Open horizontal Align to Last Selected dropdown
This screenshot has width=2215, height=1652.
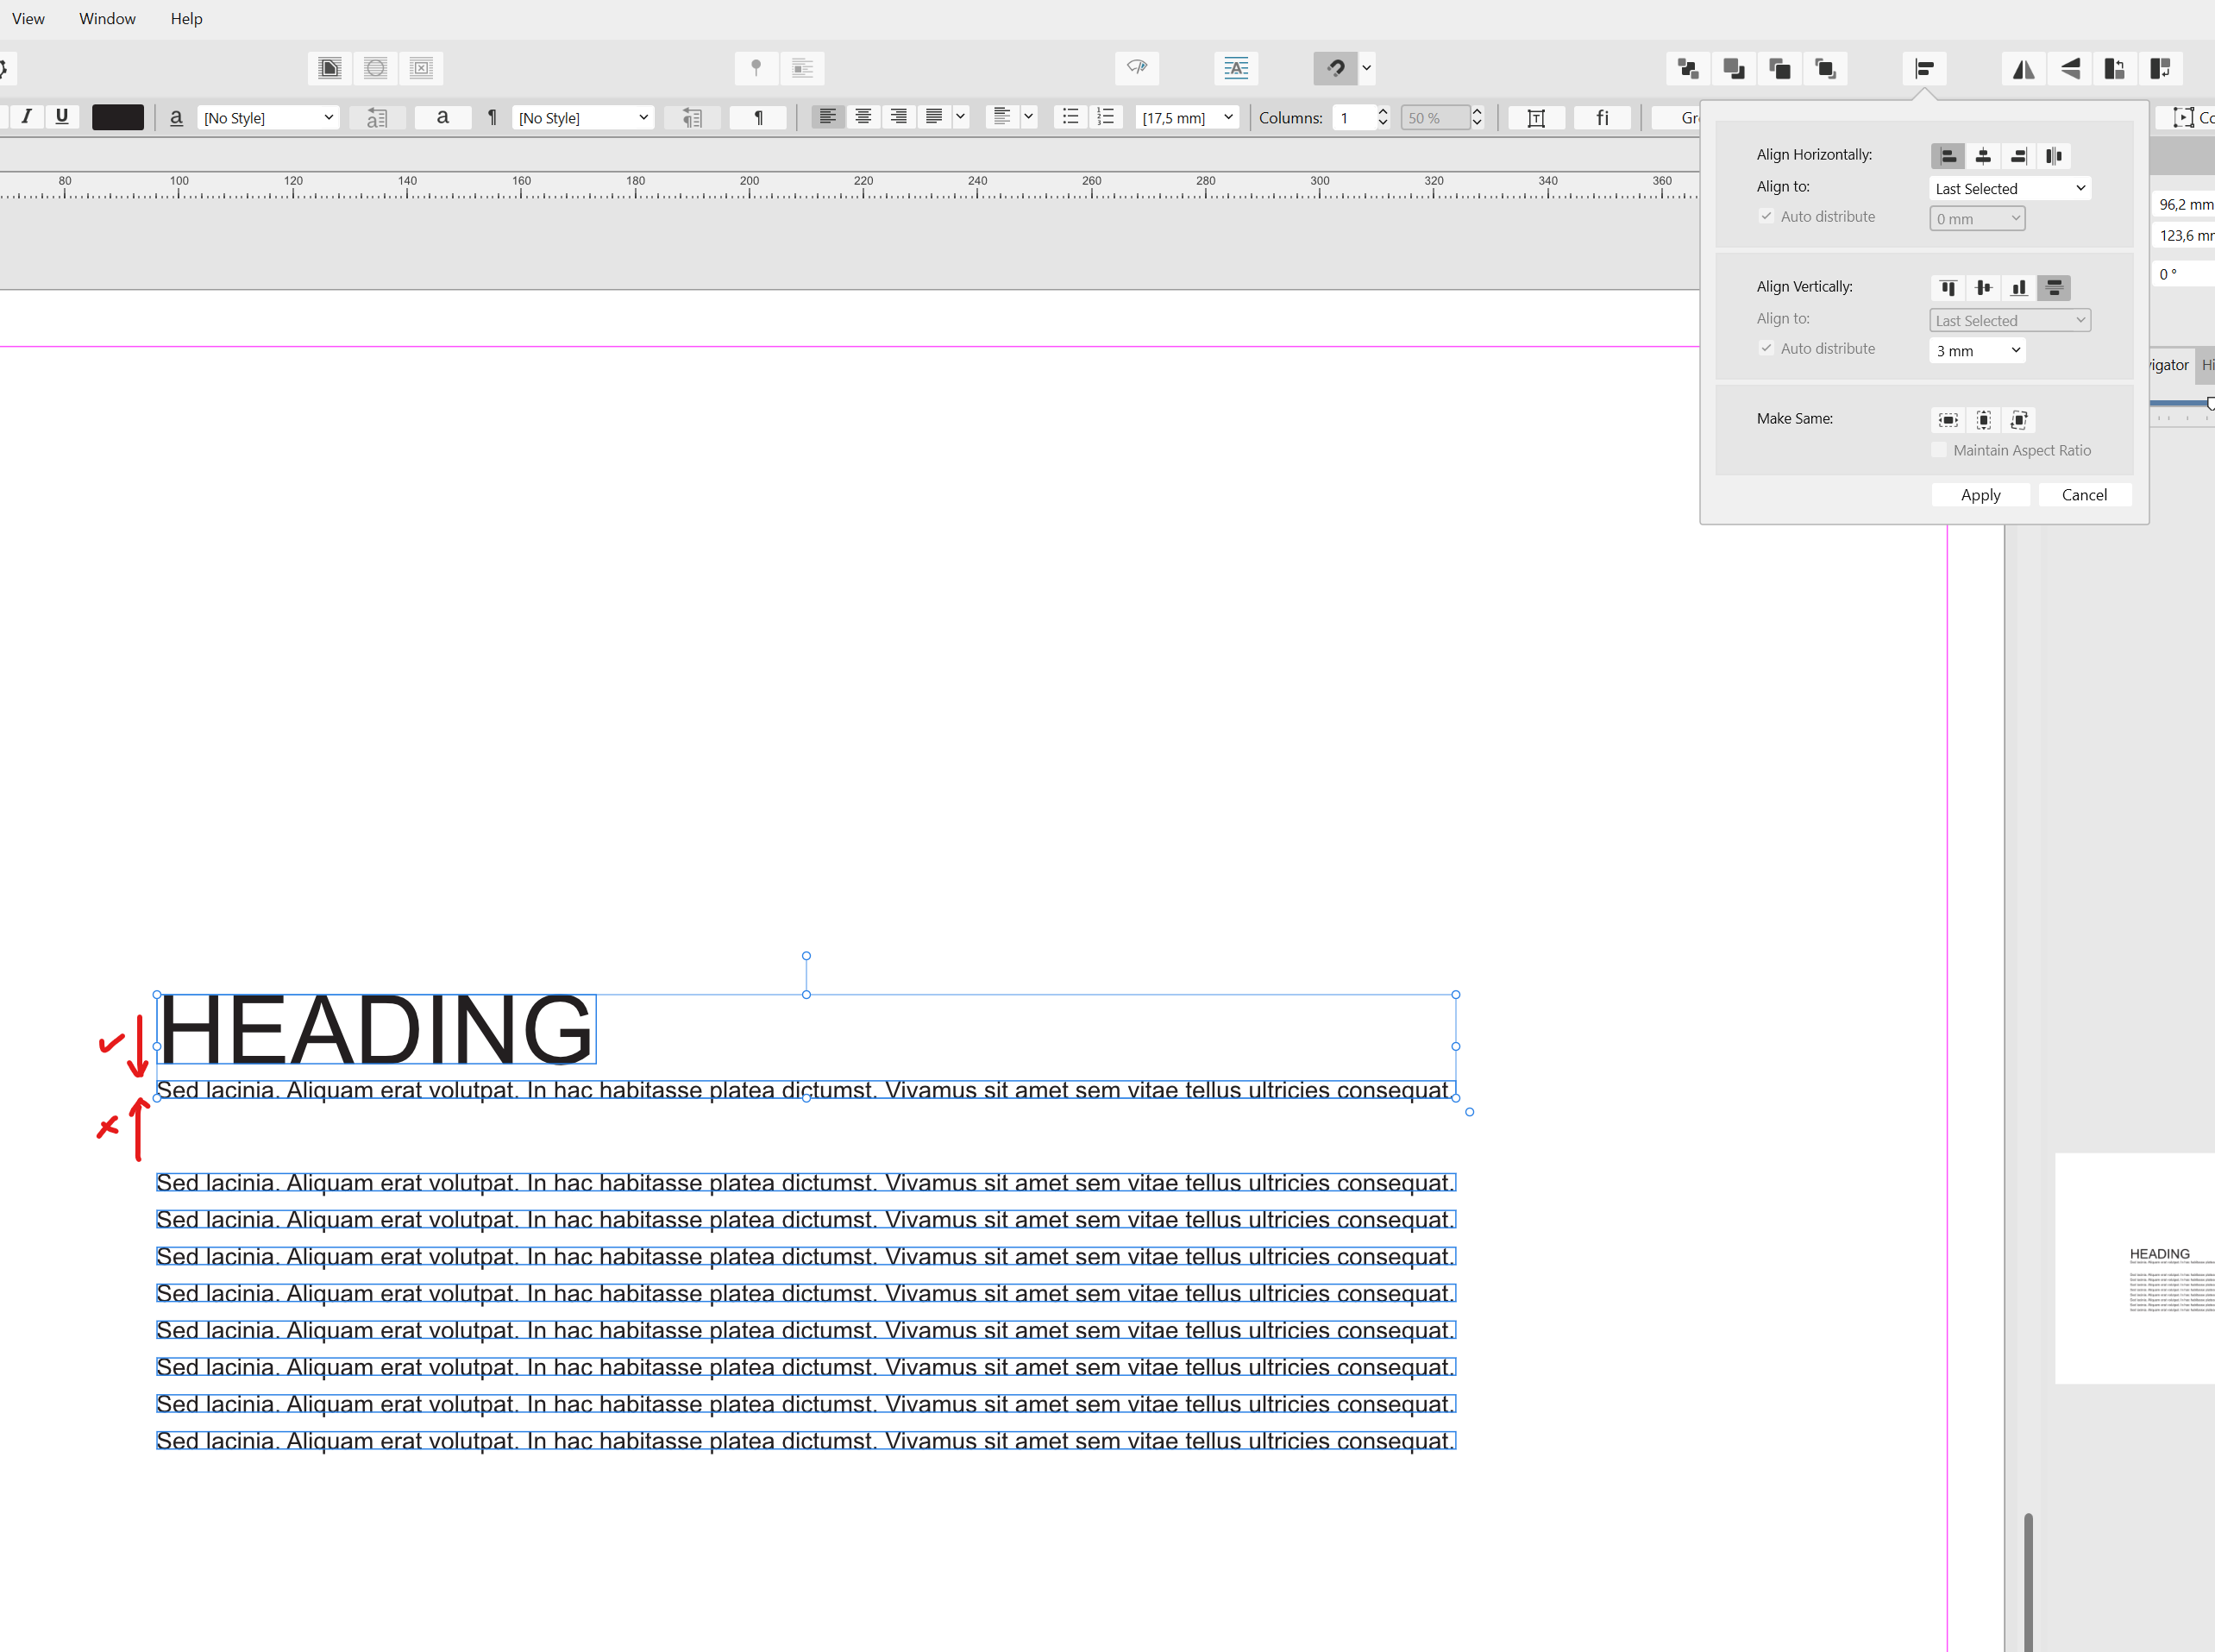[2009, 188]
